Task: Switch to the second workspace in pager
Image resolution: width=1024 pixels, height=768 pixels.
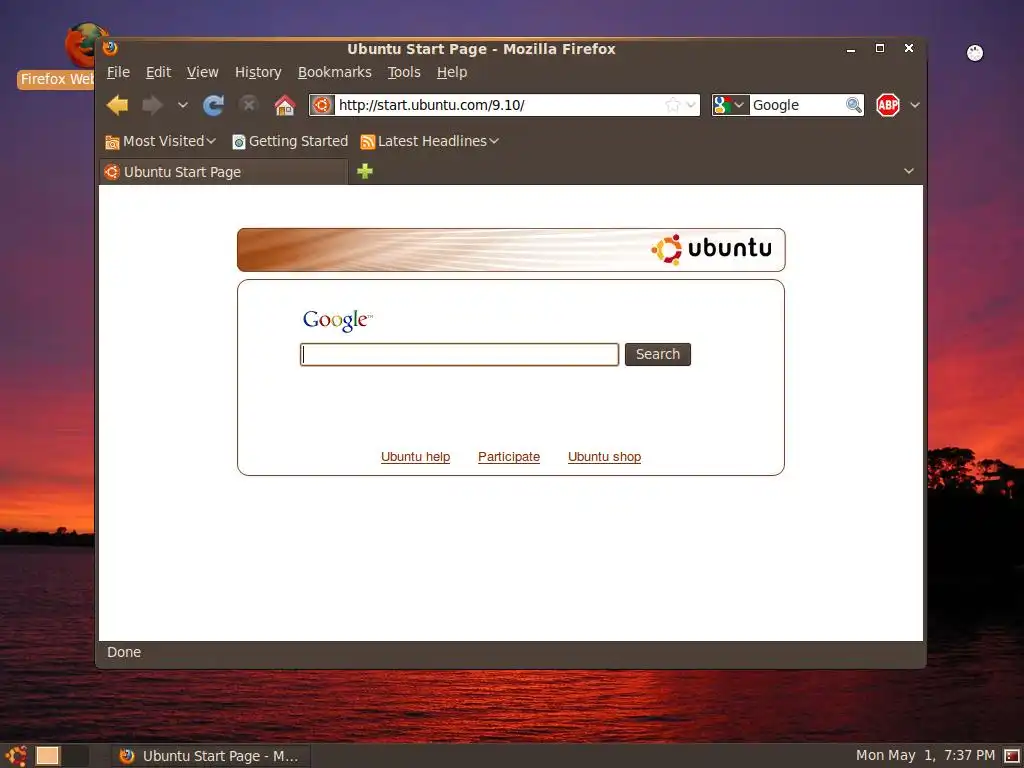Action: click(75, 756)
